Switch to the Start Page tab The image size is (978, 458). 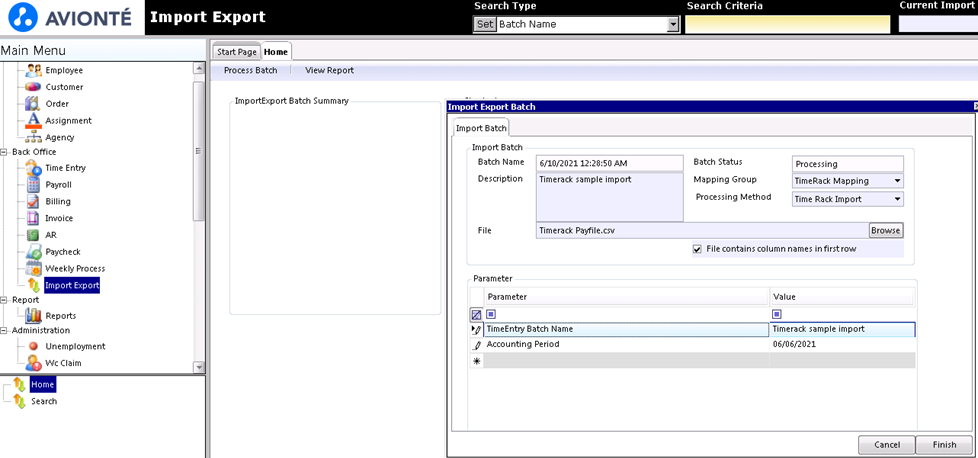coord(236,52)
